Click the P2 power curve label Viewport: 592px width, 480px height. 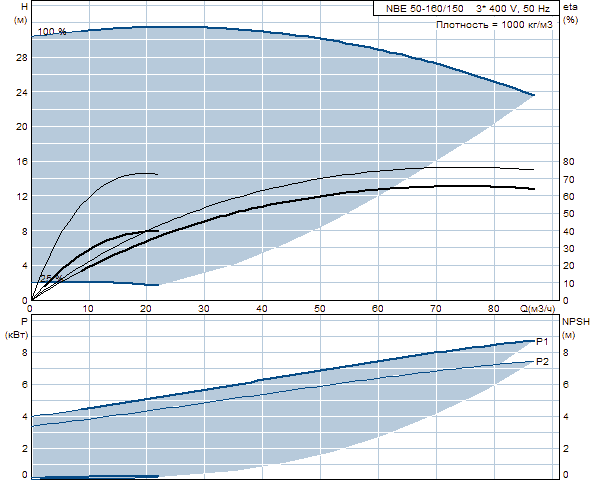pyautogui.click(x=542, y=362)
